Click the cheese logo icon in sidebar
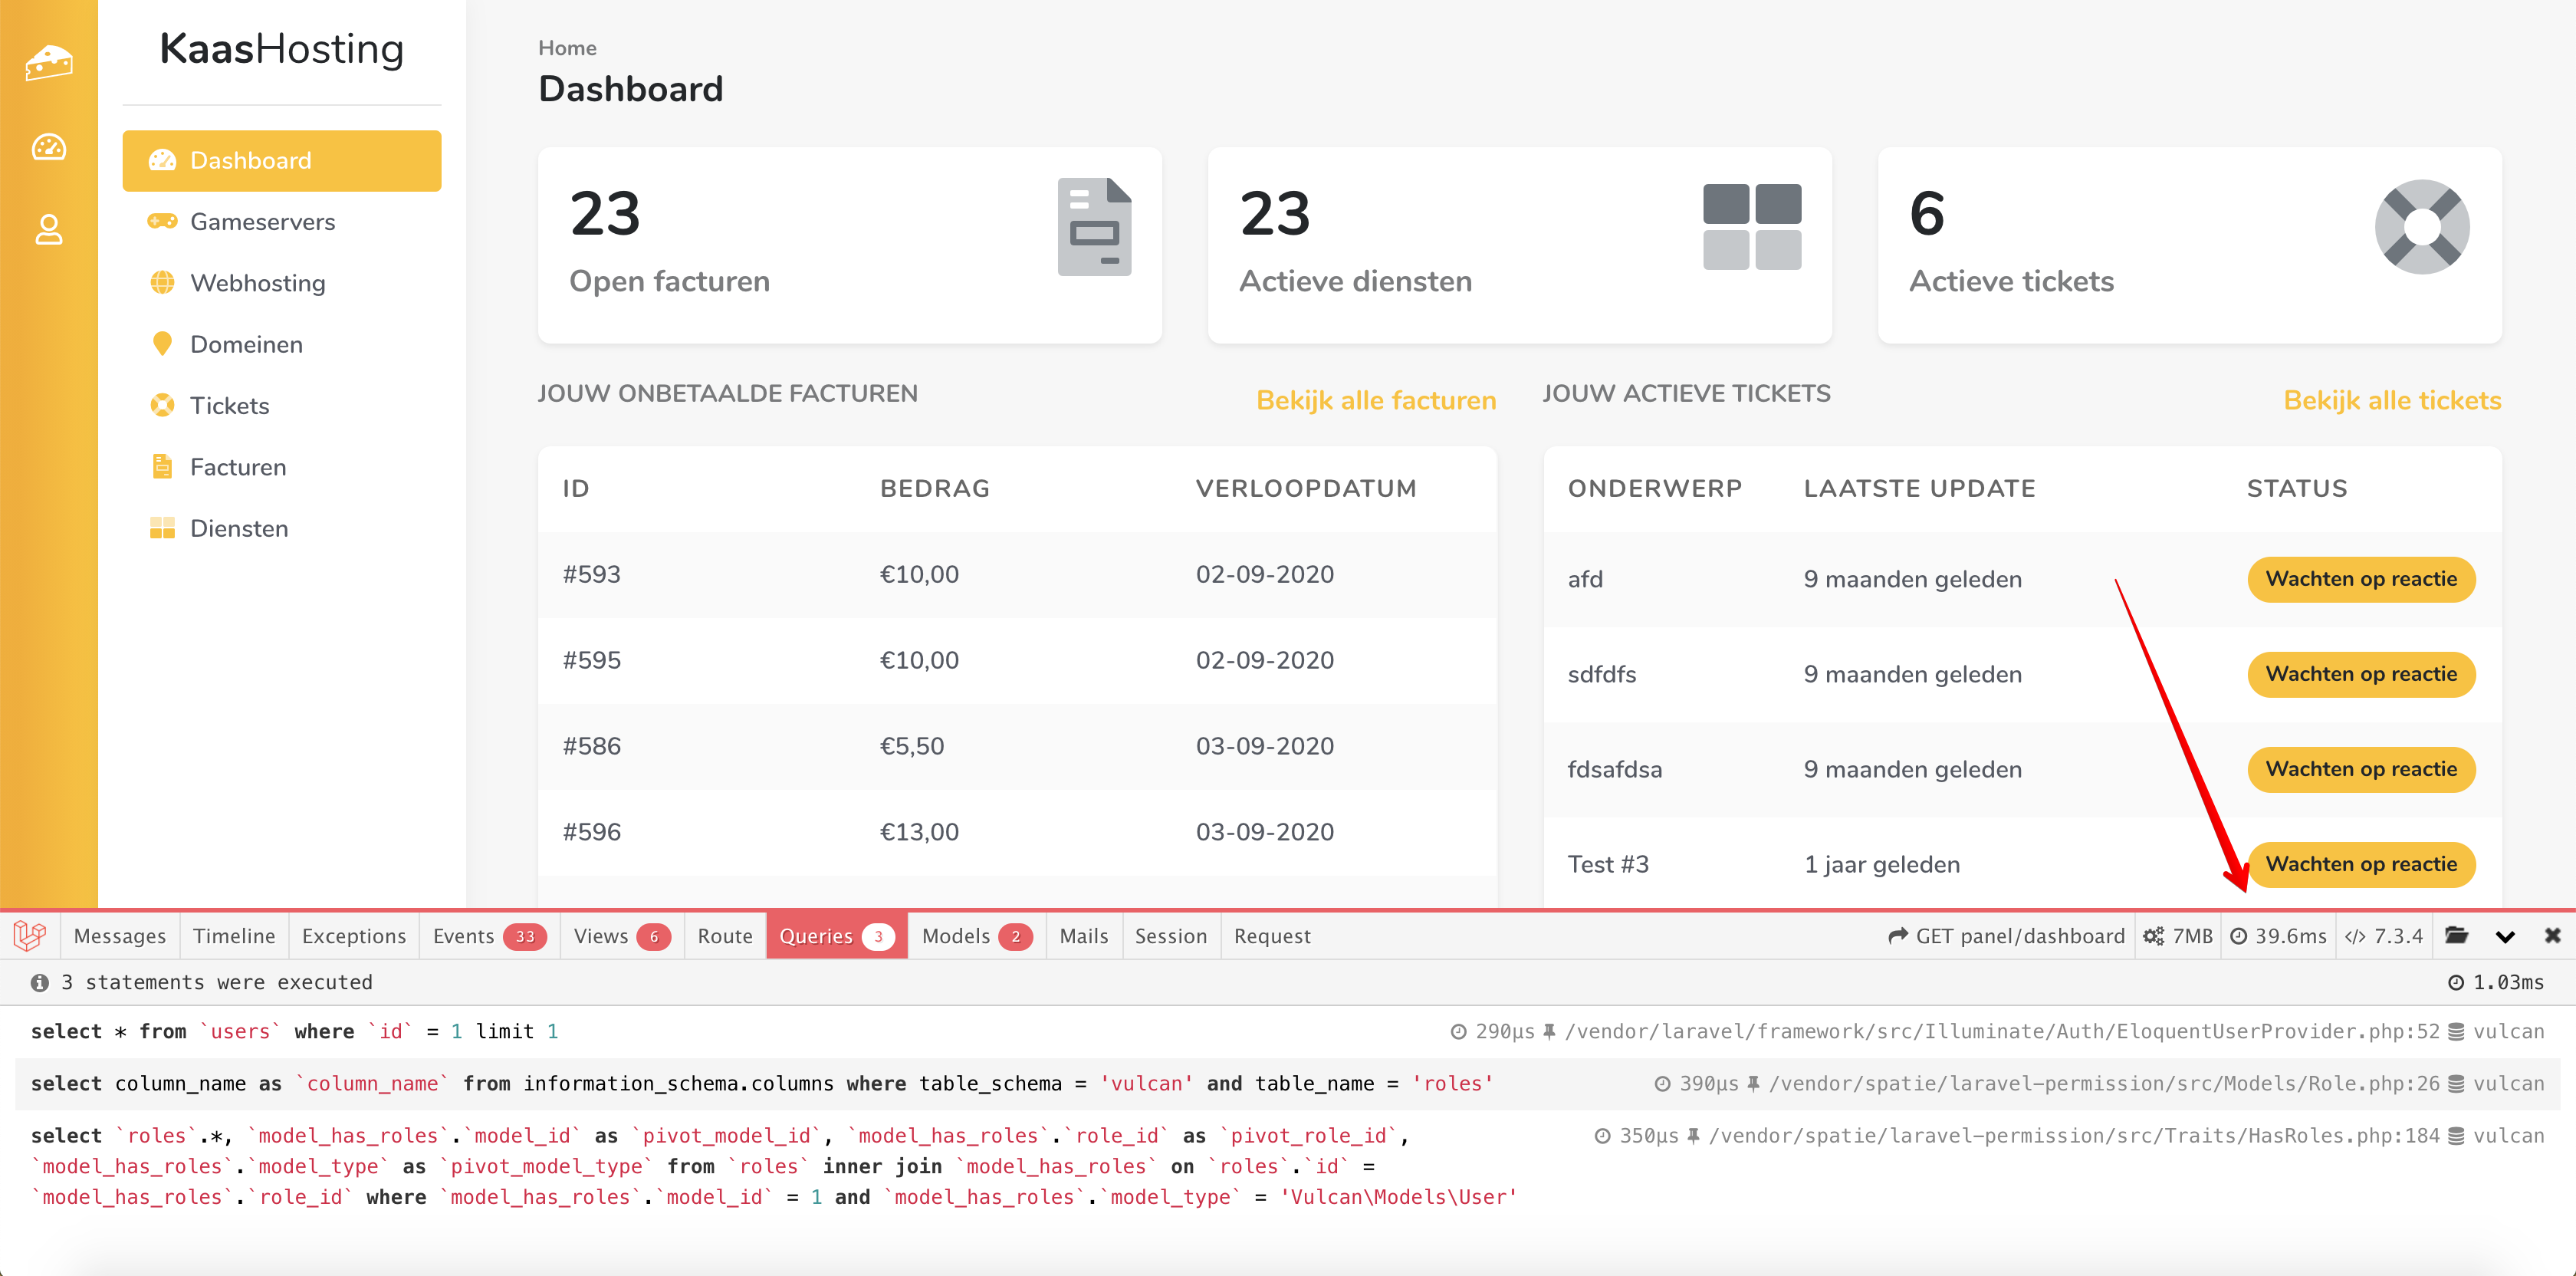Screen dimensions: 2576x1276 coord(48,62)
